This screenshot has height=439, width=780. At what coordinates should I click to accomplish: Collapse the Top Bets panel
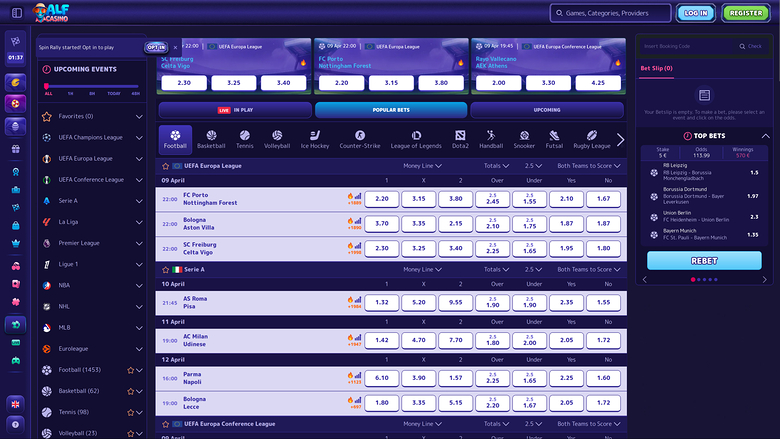[766, 136]
